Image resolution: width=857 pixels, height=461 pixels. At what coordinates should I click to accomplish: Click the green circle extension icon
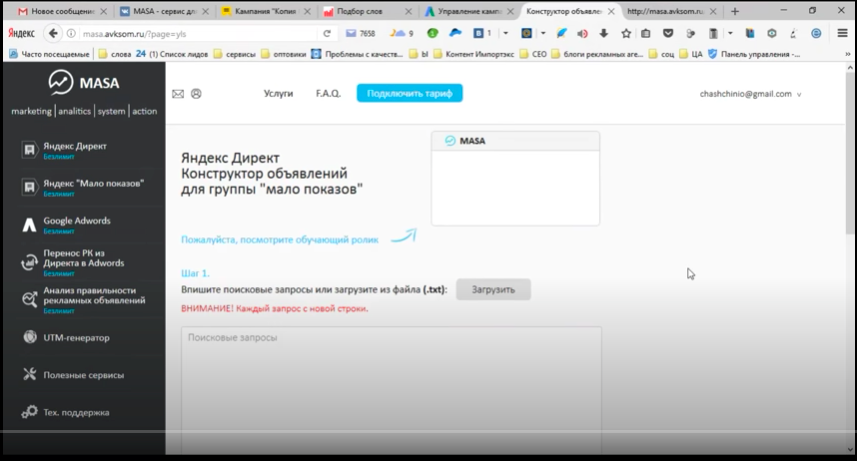pyautogui.click(x=432, y=33)
